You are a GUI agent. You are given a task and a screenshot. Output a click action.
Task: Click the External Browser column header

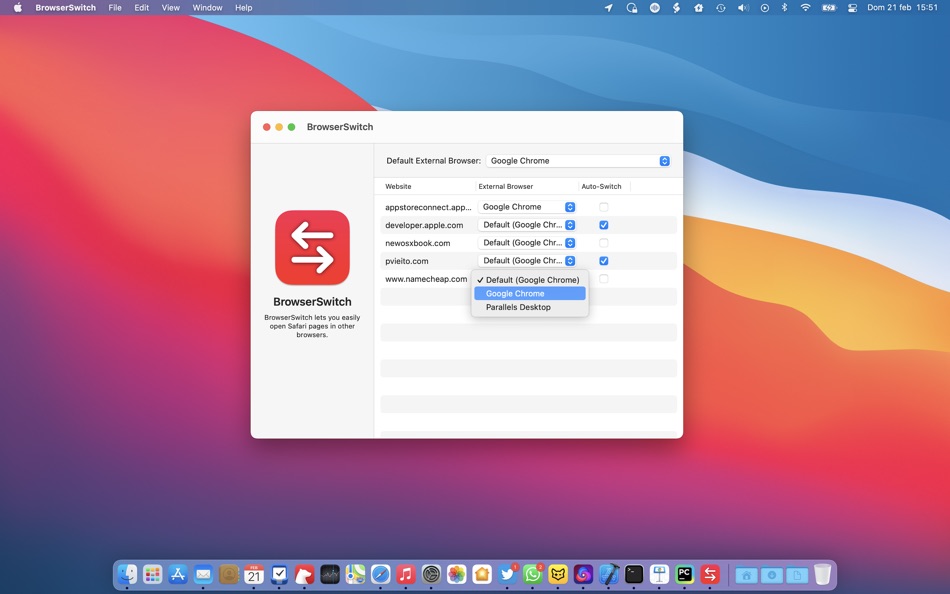point(527,186)
